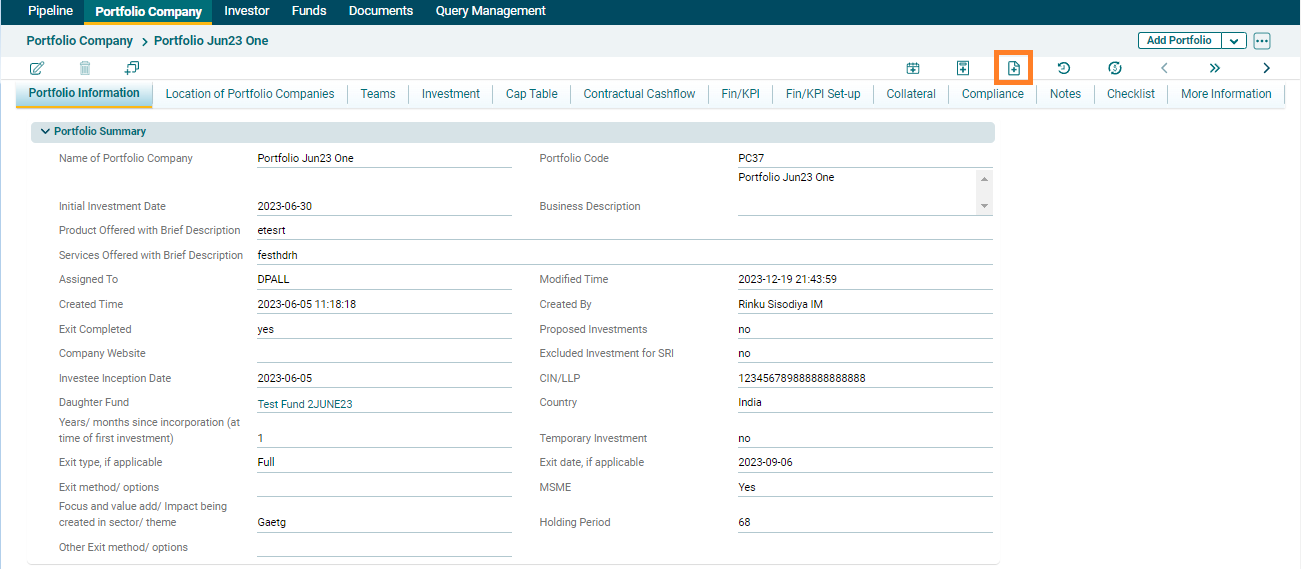Screen dimensions: 1301x569
Task: Open the Test Fund 2JUNE23 link
Action: pyautogui.click(x=305, y=404)
